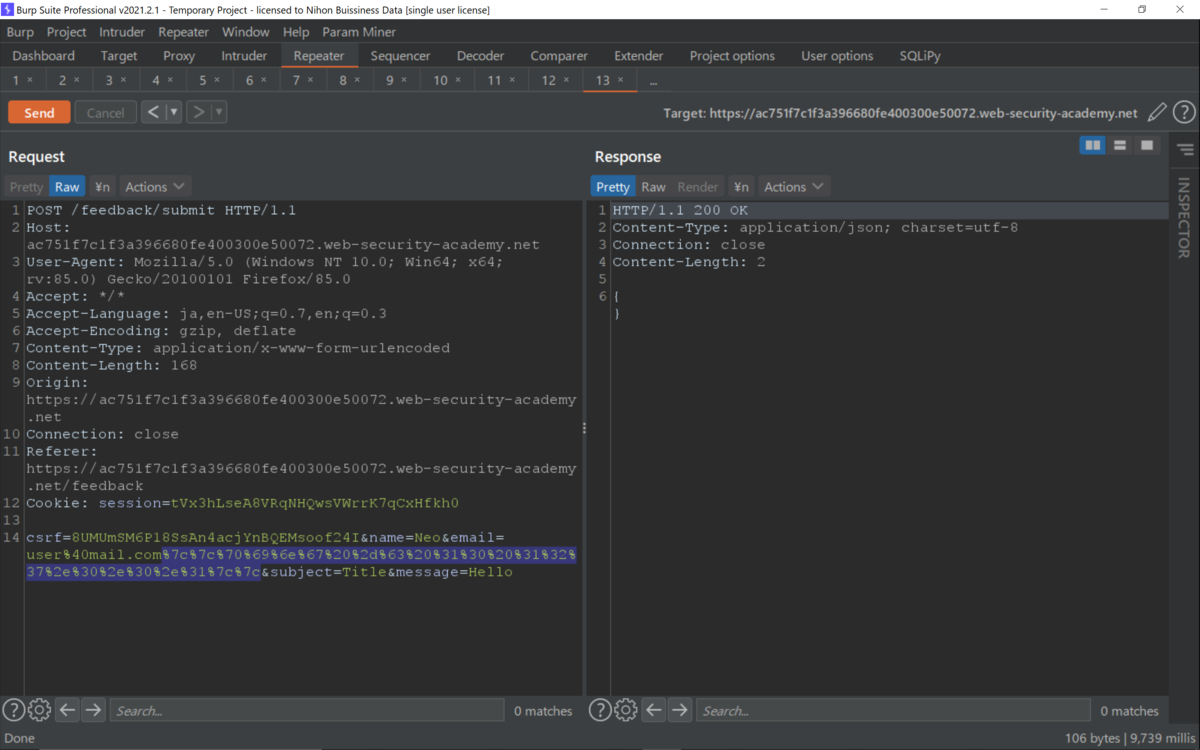
Task: Go forward to next request in history
Action: tap(198, 112)
